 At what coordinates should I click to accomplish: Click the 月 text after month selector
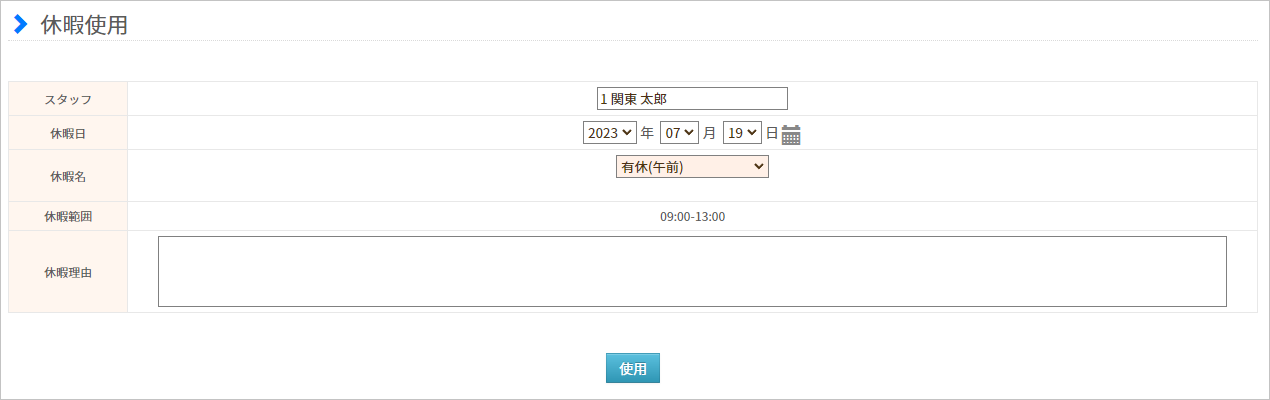(x=709, y=132)
